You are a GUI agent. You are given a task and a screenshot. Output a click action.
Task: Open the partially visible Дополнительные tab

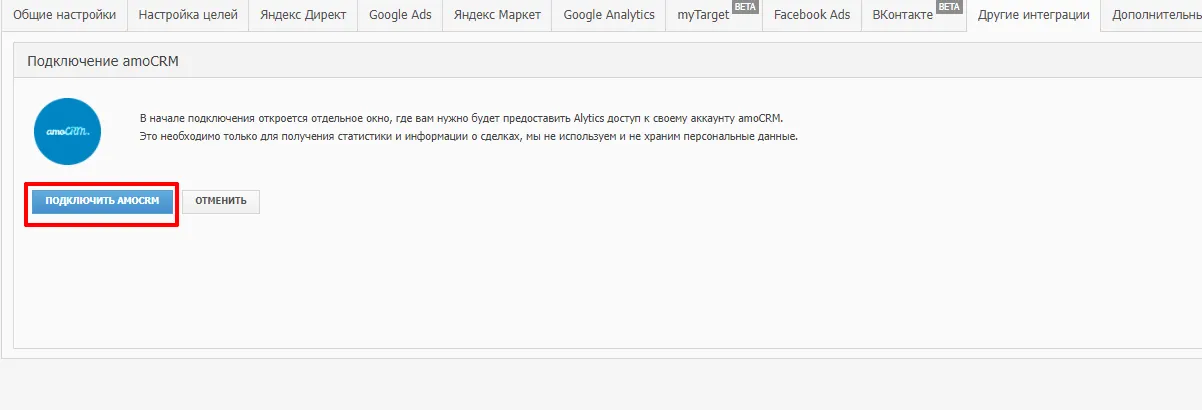(1152, 16)
